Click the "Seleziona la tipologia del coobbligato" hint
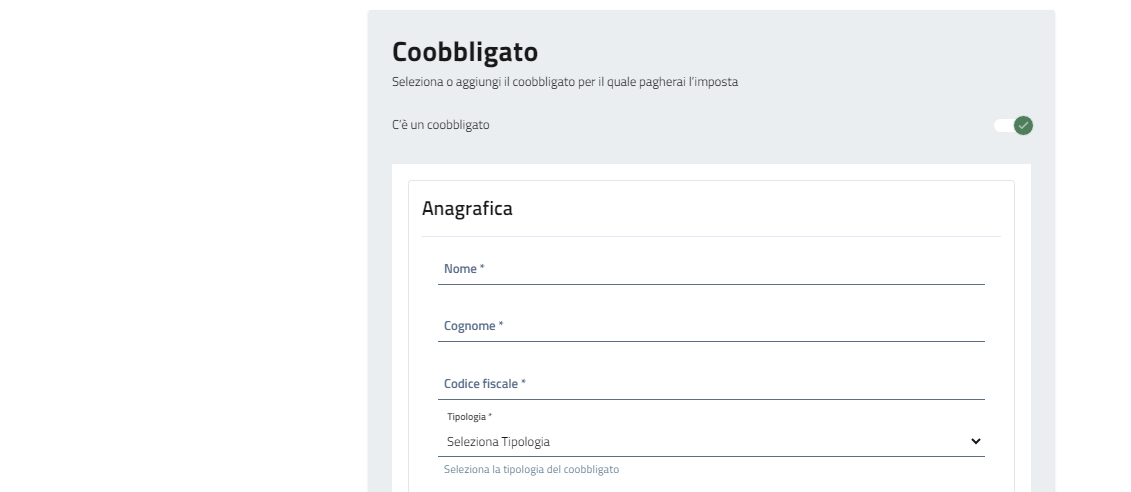1131x492 pixels. [531, 469]
